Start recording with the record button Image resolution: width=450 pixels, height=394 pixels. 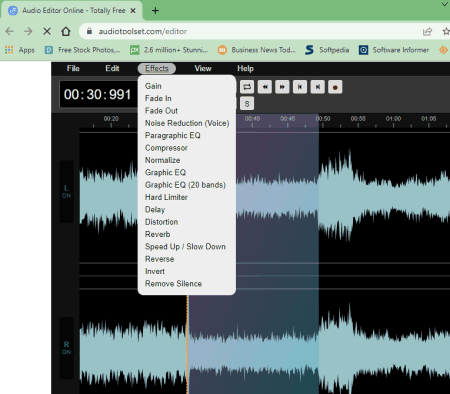[335, 87]
